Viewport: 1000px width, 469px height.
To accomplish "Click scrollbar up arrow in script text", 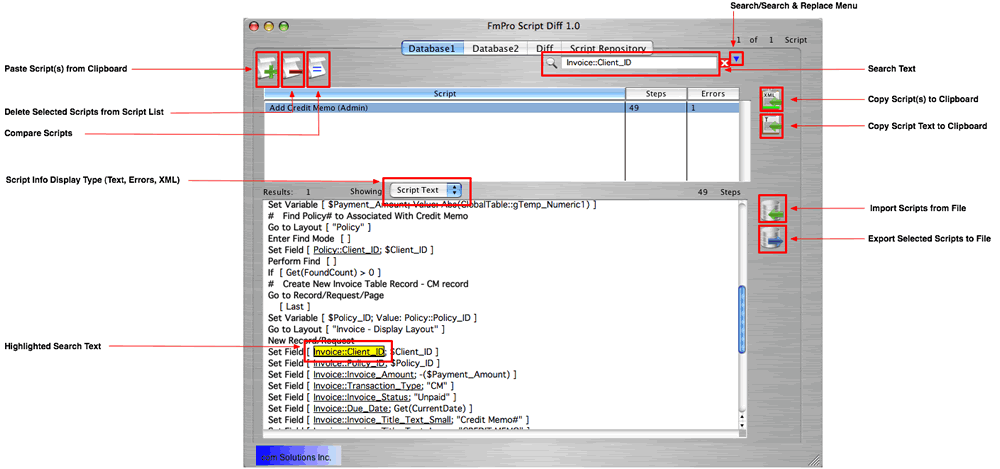I will 742,415.
